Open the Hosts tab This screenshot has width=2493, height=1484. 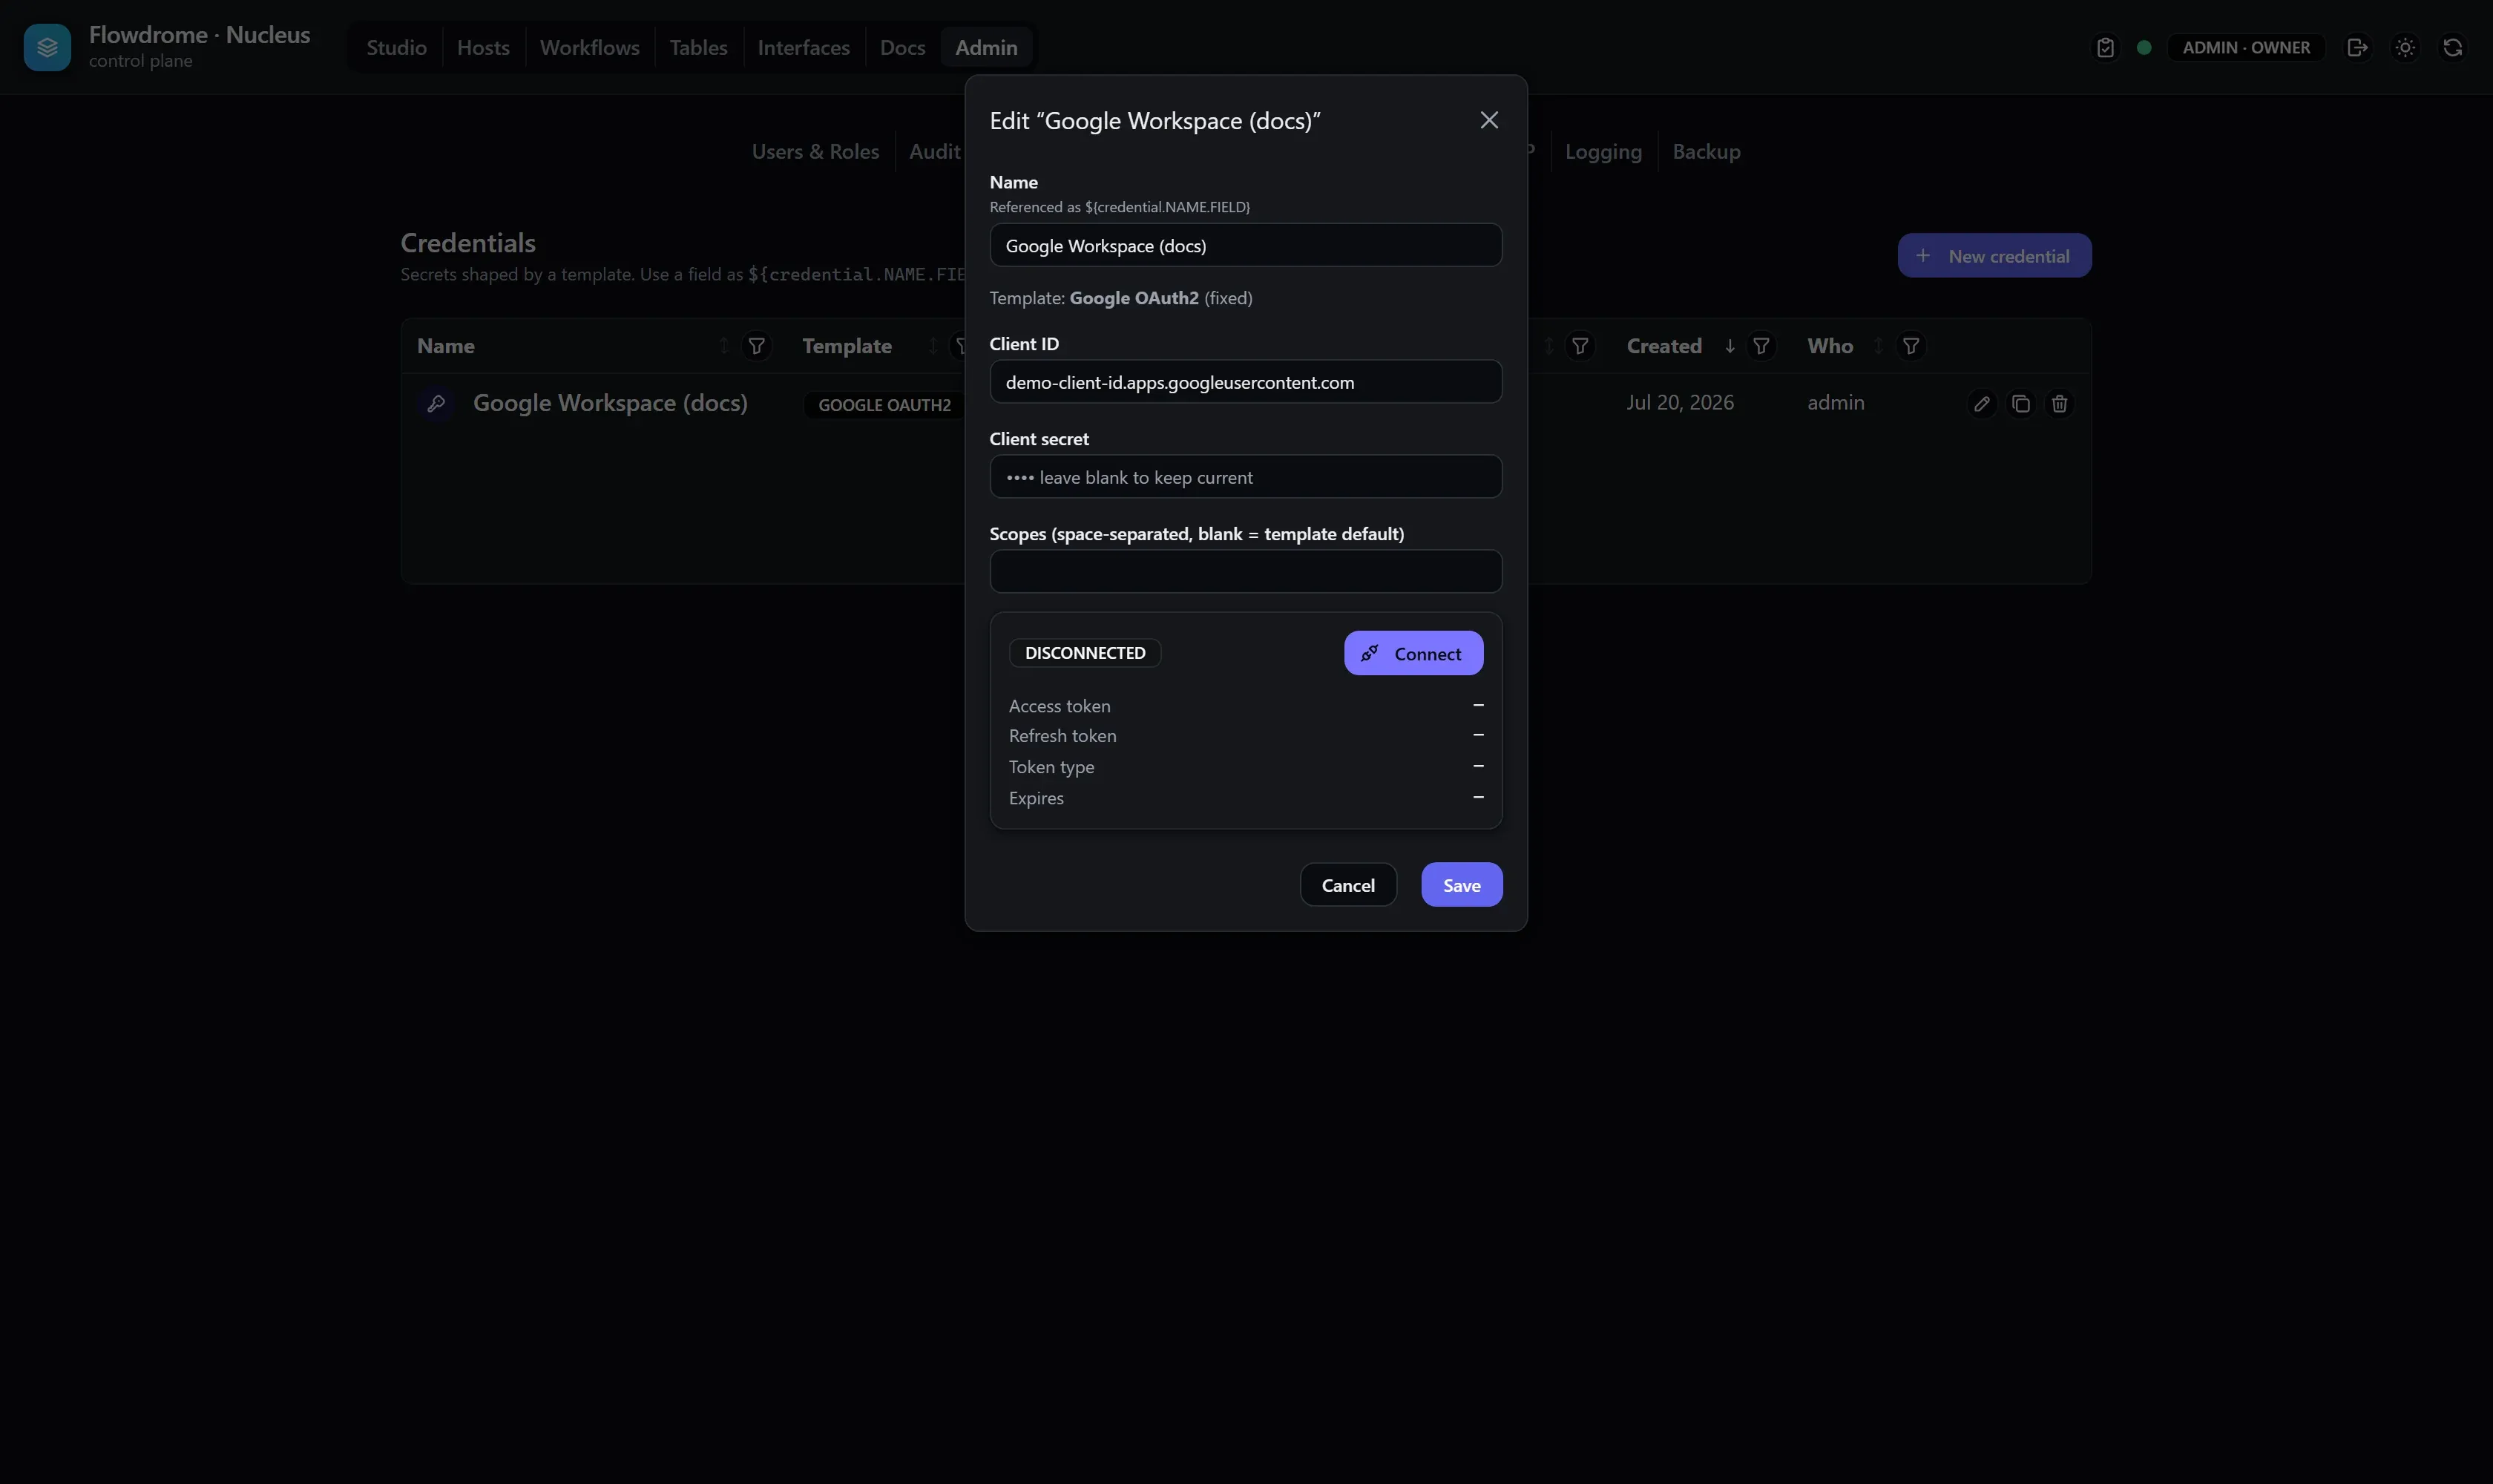483,47
